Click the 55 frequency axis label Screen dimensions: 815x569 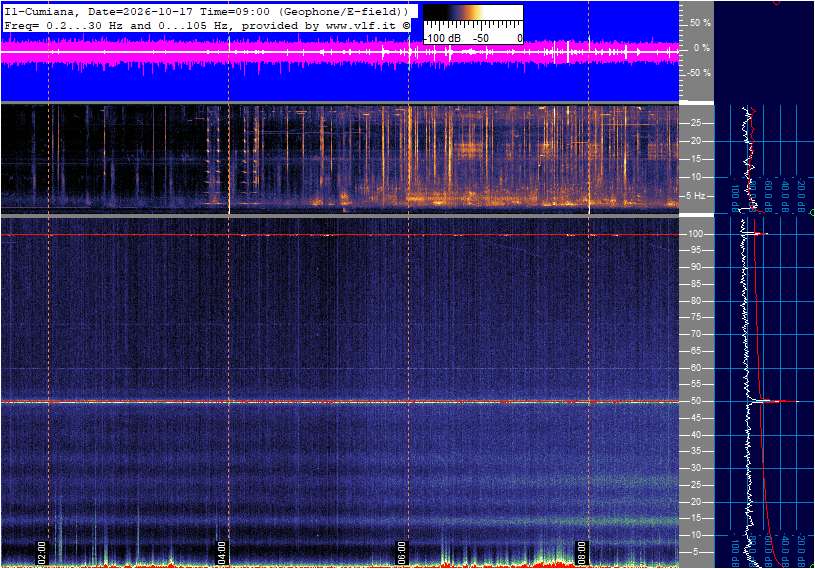point(695,385)
